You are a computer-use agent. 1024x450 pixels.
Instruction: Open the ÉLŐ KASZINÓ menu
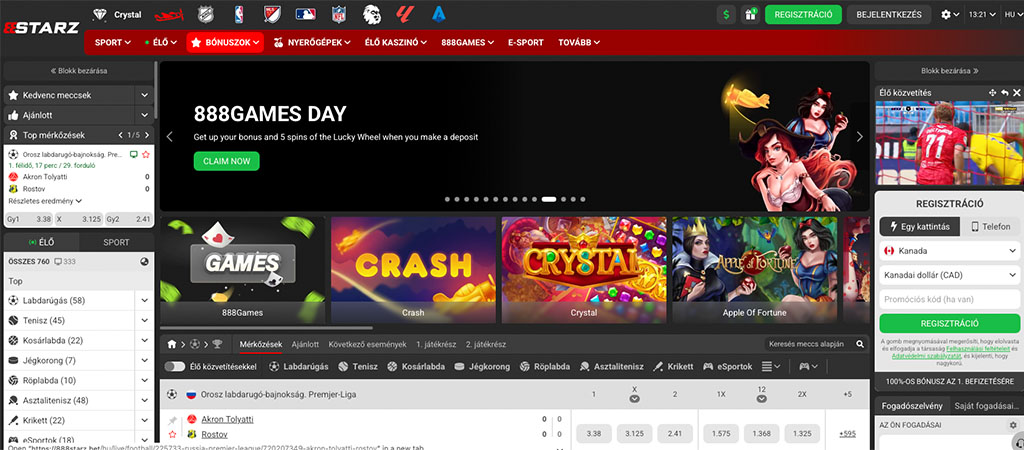[395, 42]
